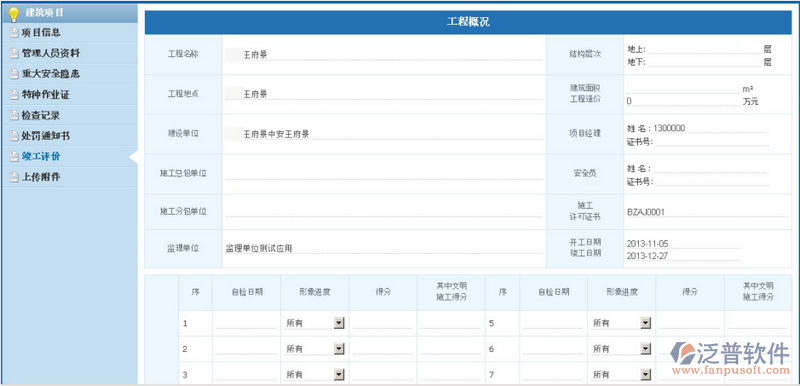The width and height of the screenshot is (800, 386).
Task: Expand the 形象进度 dropdown in row 5
Action: [x=621, y=323]
